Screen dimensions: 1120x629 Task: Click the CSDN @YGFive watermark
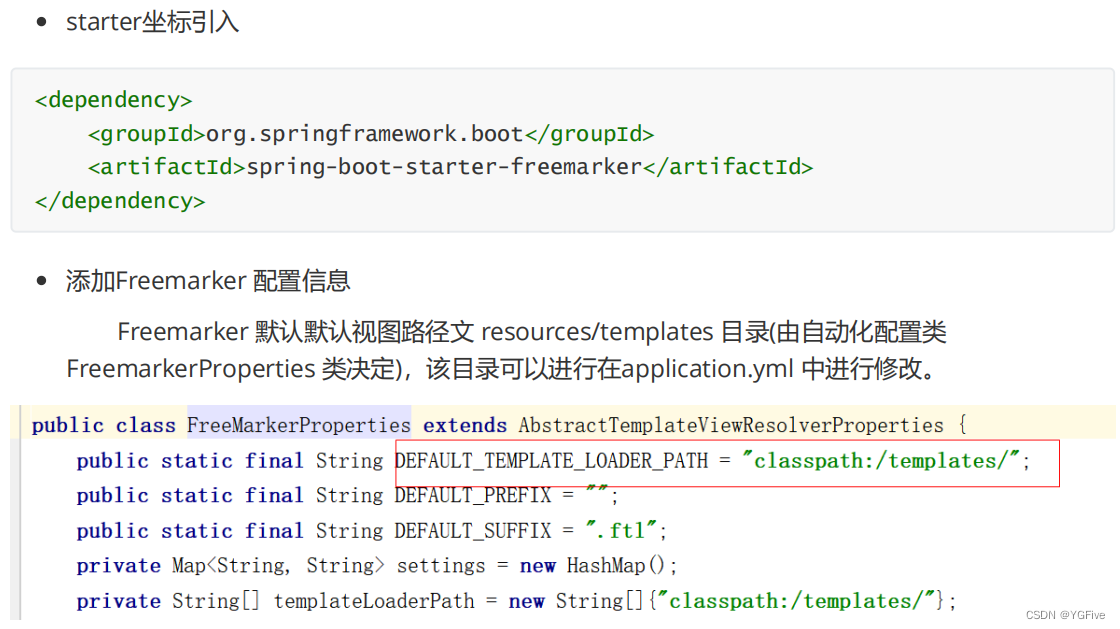[x=1064, y=614]
